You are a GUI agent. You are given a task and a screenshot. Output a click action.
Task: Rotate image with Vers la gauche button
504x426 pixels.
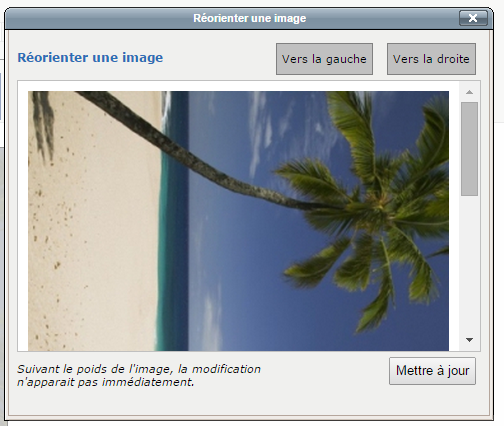point(324,59)
